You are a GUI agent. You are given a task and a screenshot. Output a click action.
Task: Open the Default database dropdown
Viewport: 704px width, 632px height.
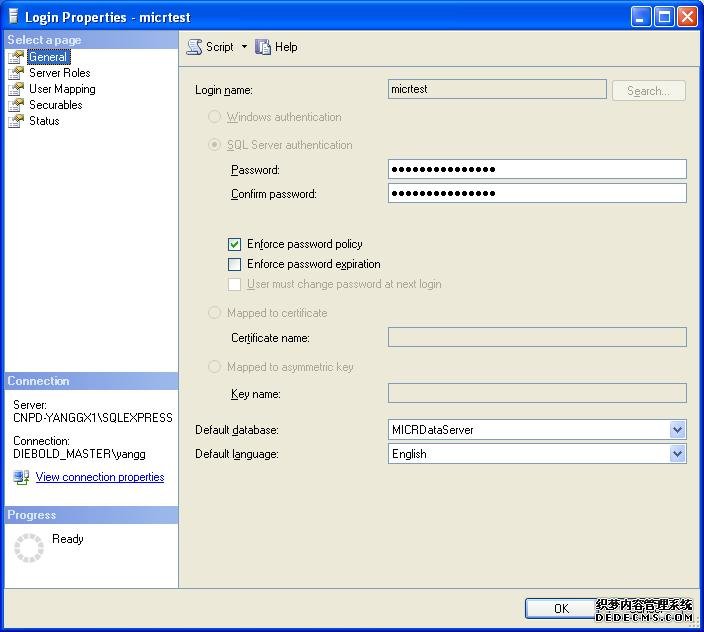[x=677, y=430]
